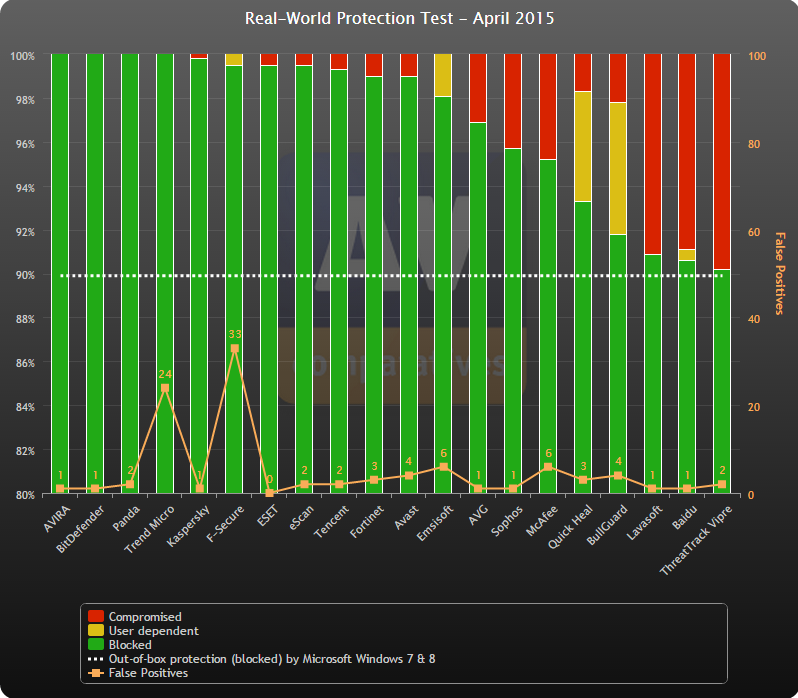Screen dimensions: 798x698
Task: Click the red Compromised legend swatch
Action: click(x=96, y=616)
